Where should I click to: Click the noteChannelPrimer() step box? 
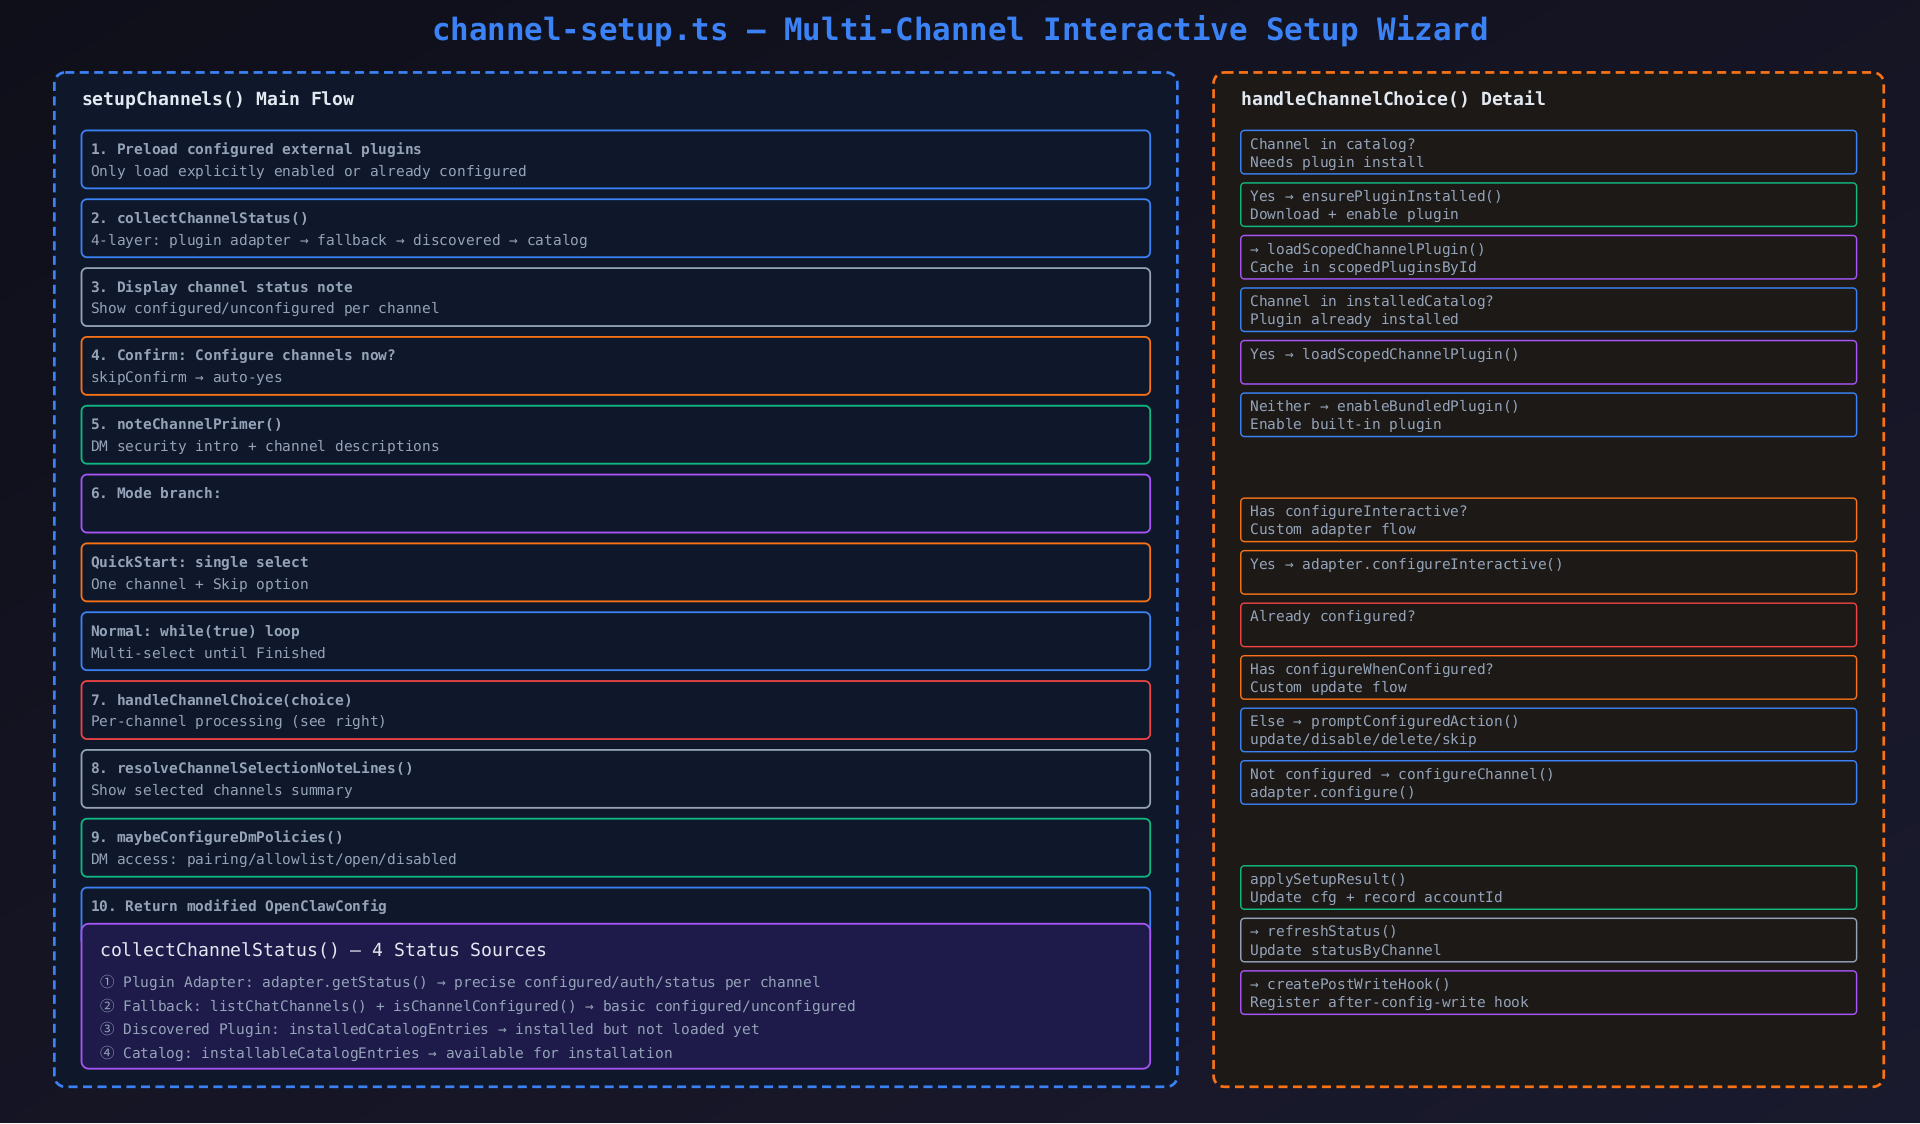tap(615, 435)
